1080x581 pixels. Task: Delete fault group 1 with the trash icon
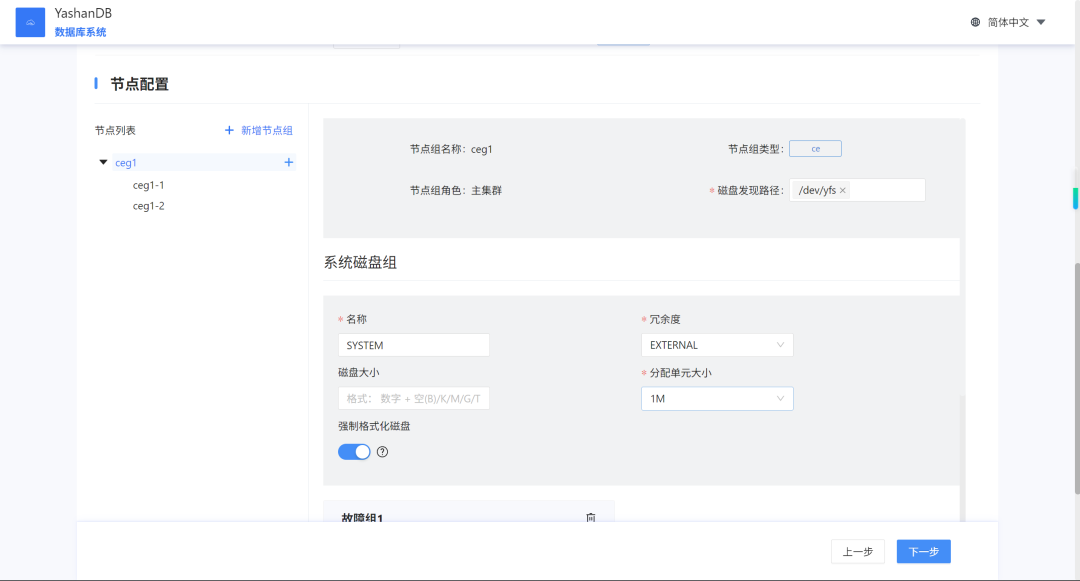tap(591, 517)
